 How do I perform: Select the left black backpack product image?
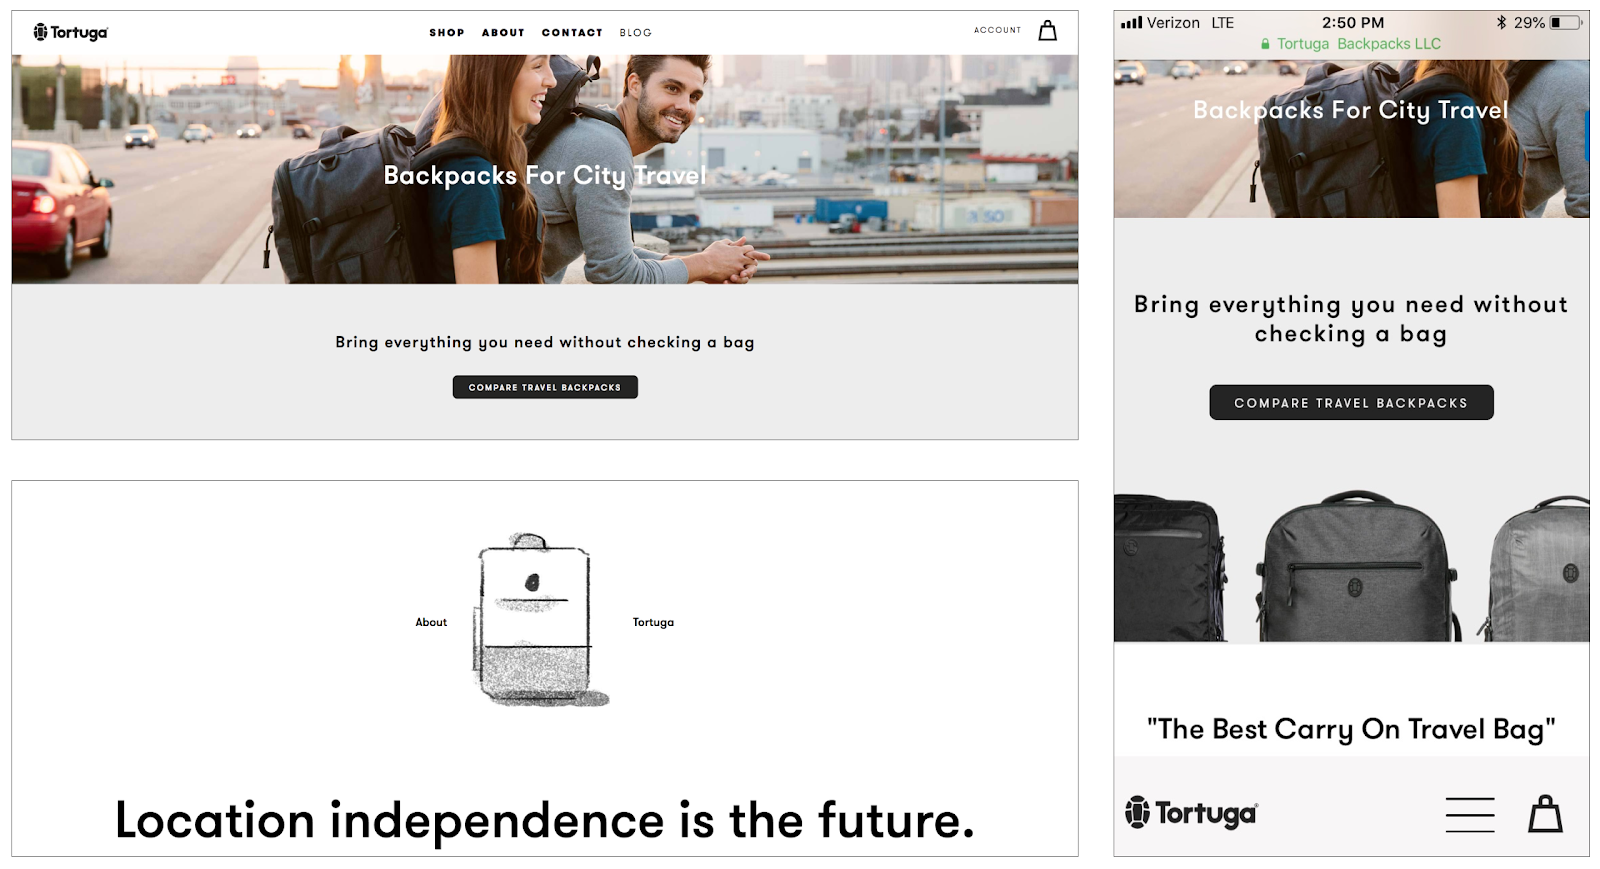[x=1170, y=568]
